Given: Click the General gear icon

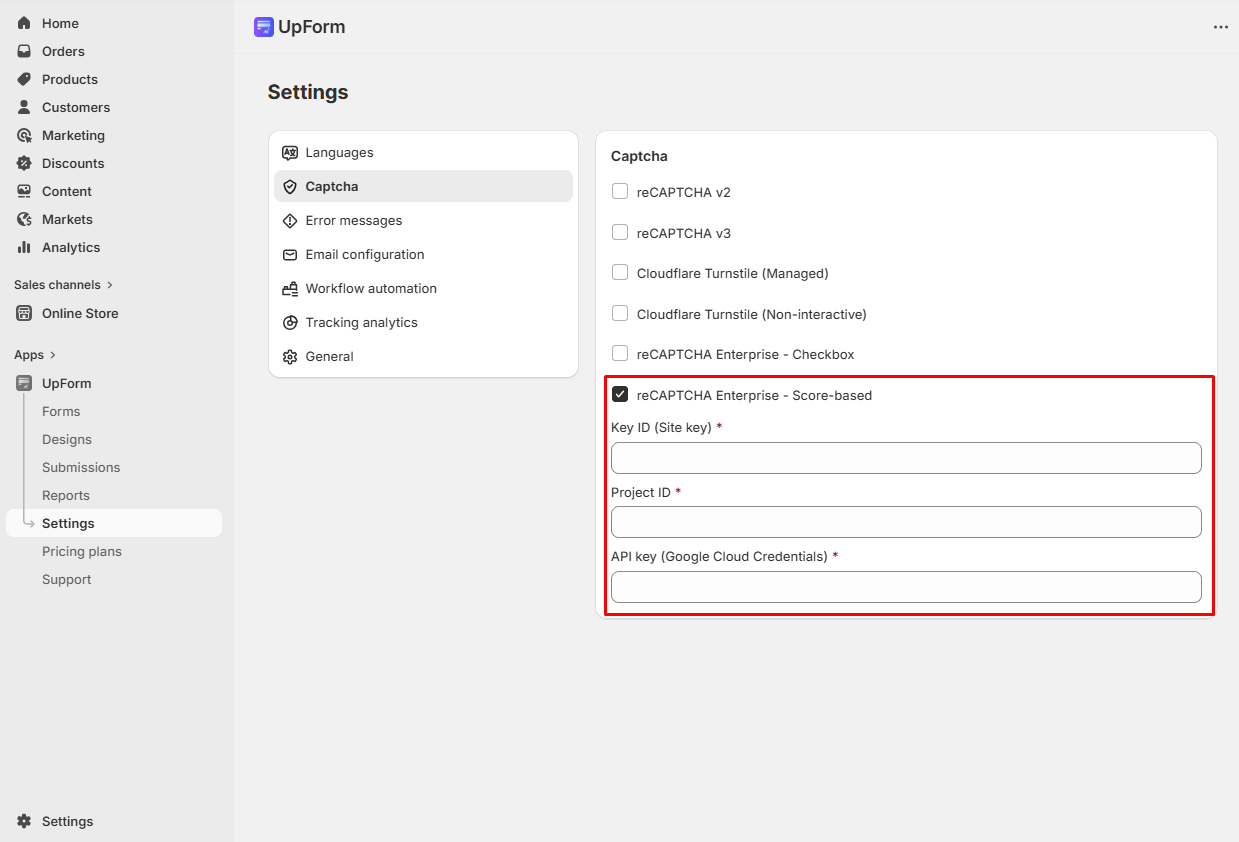Looking at the screenshot, I should (x=290, y=357).
